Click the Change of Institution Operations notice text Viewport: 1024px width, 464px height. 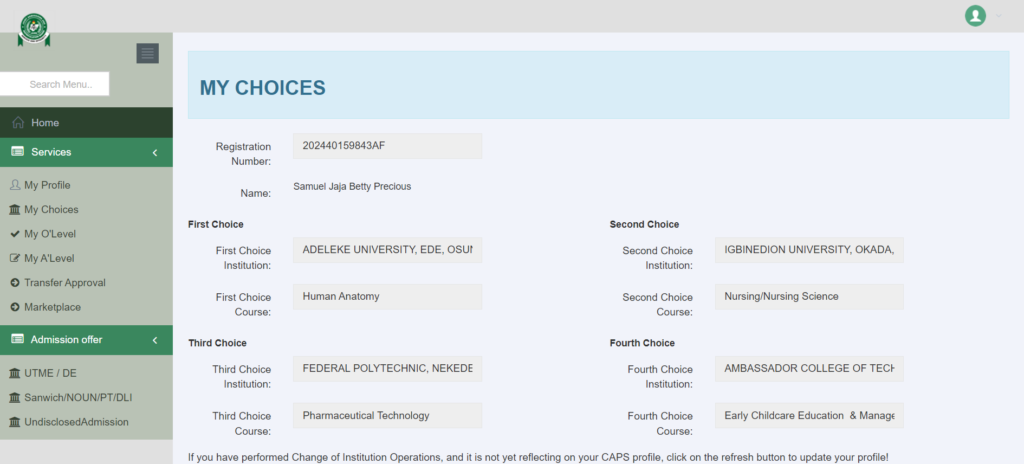pos(538,457)
